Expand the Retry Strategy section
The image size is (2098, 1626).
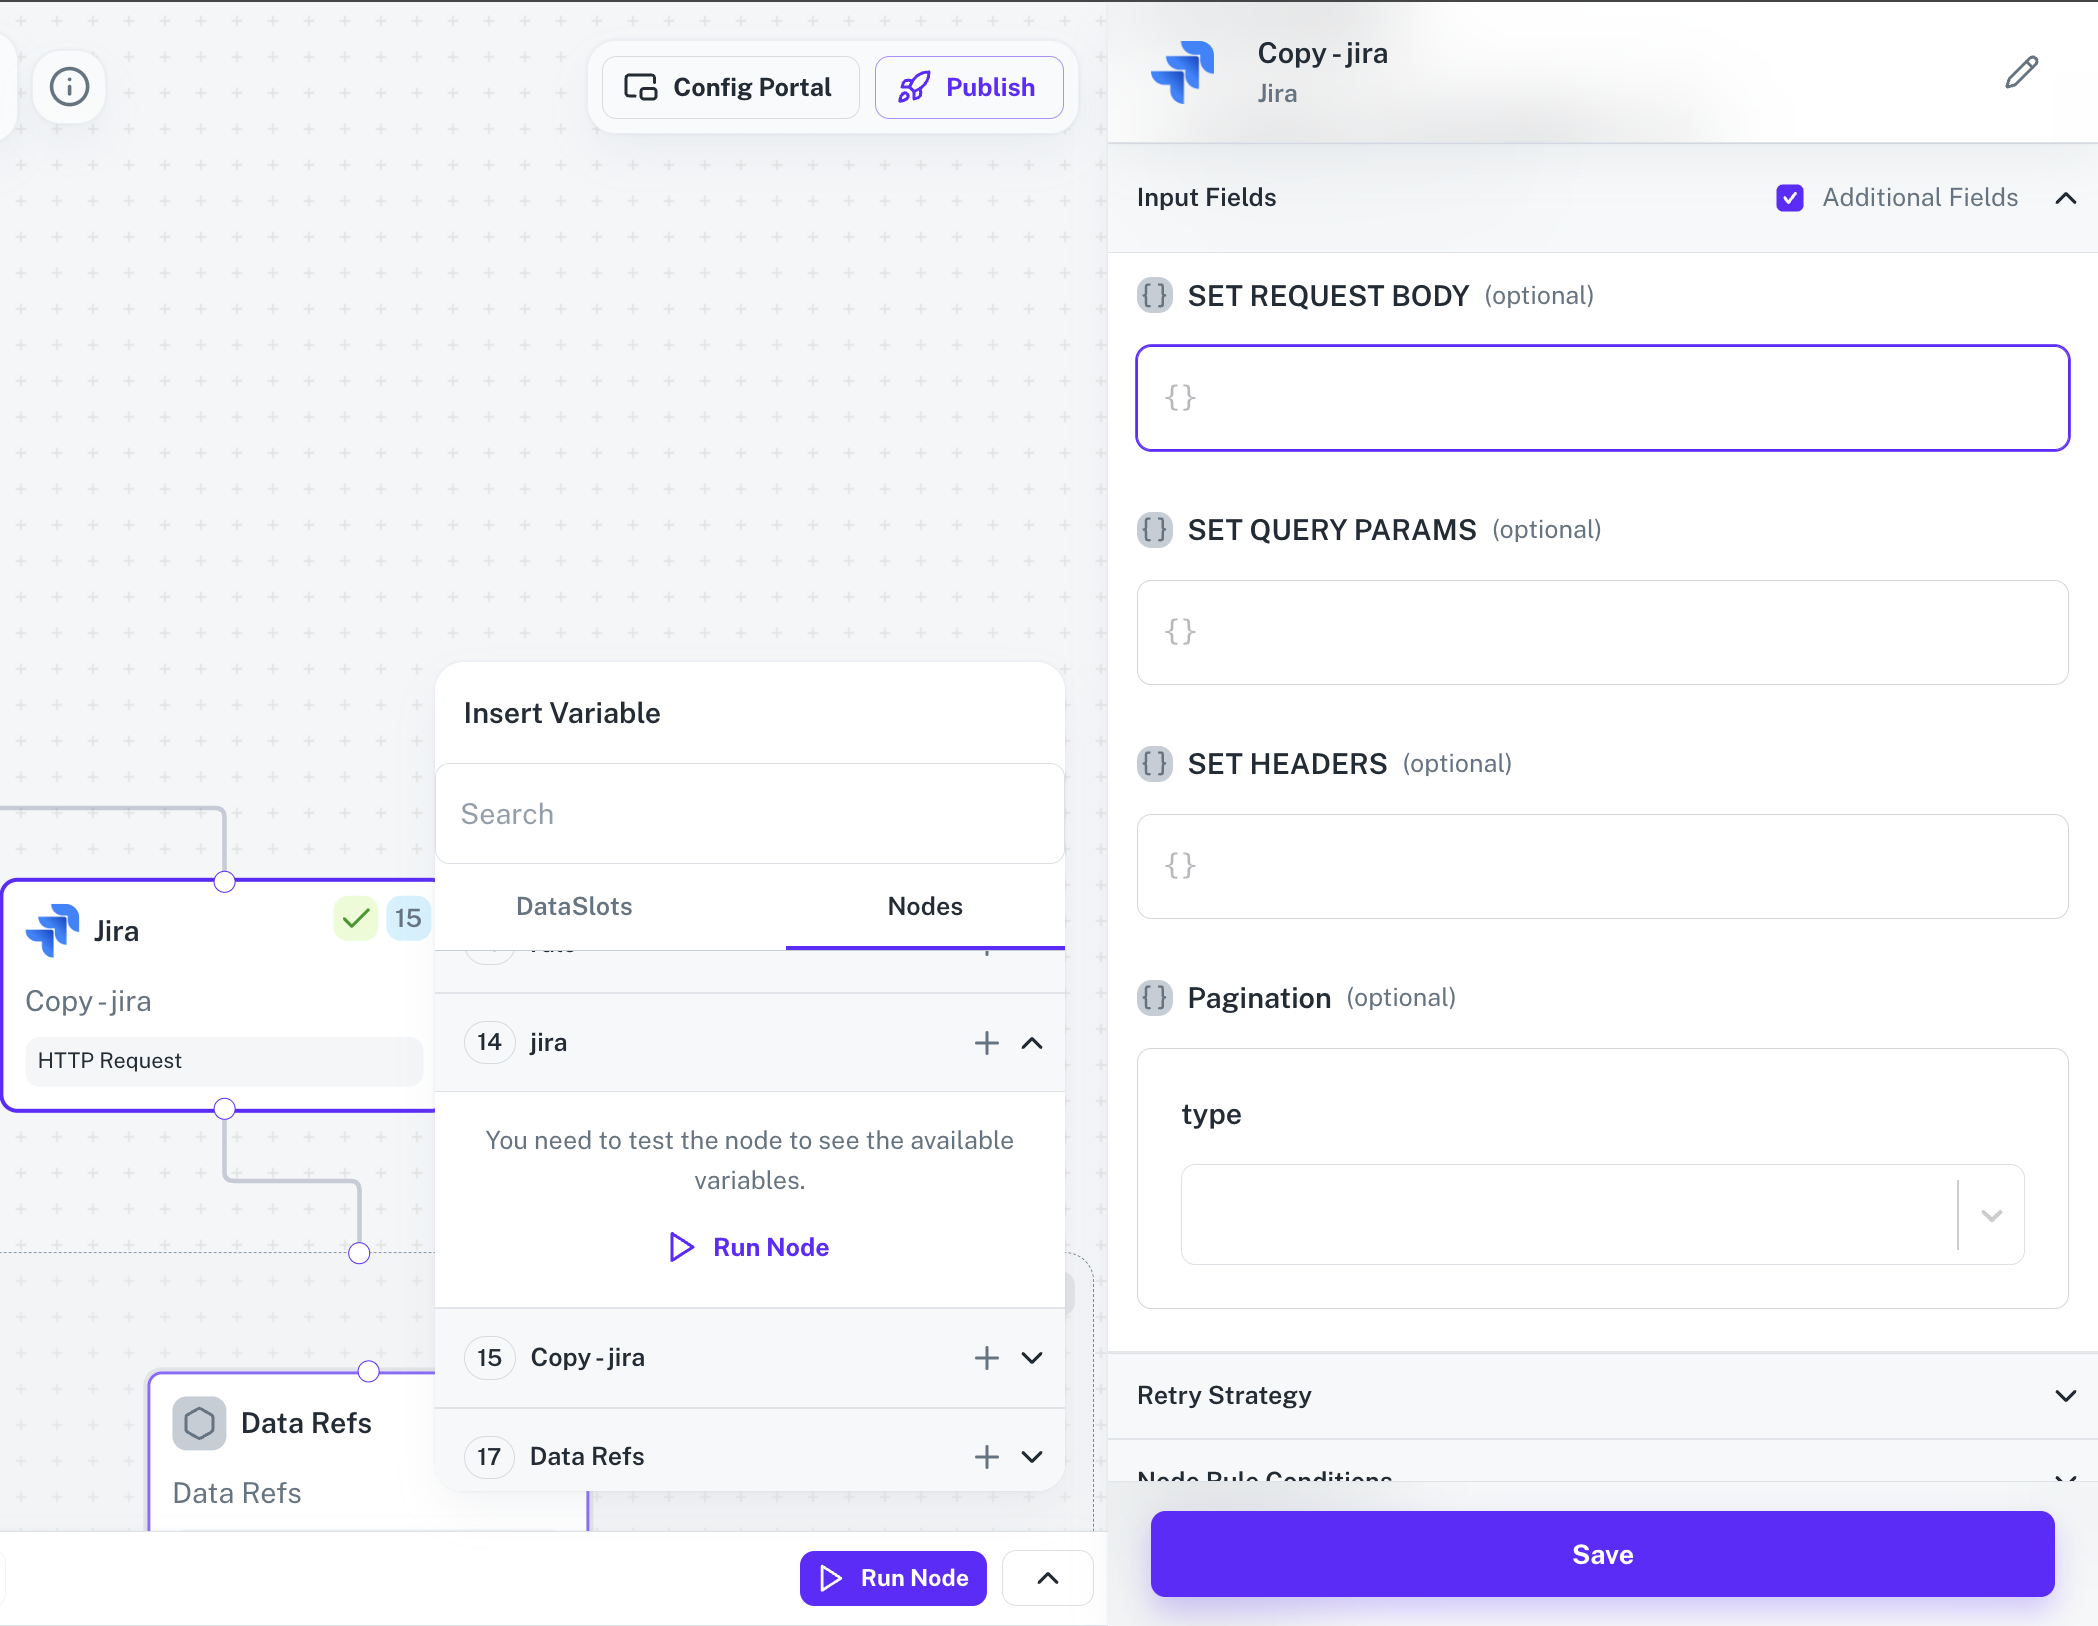click(x=2065, y=1395)
